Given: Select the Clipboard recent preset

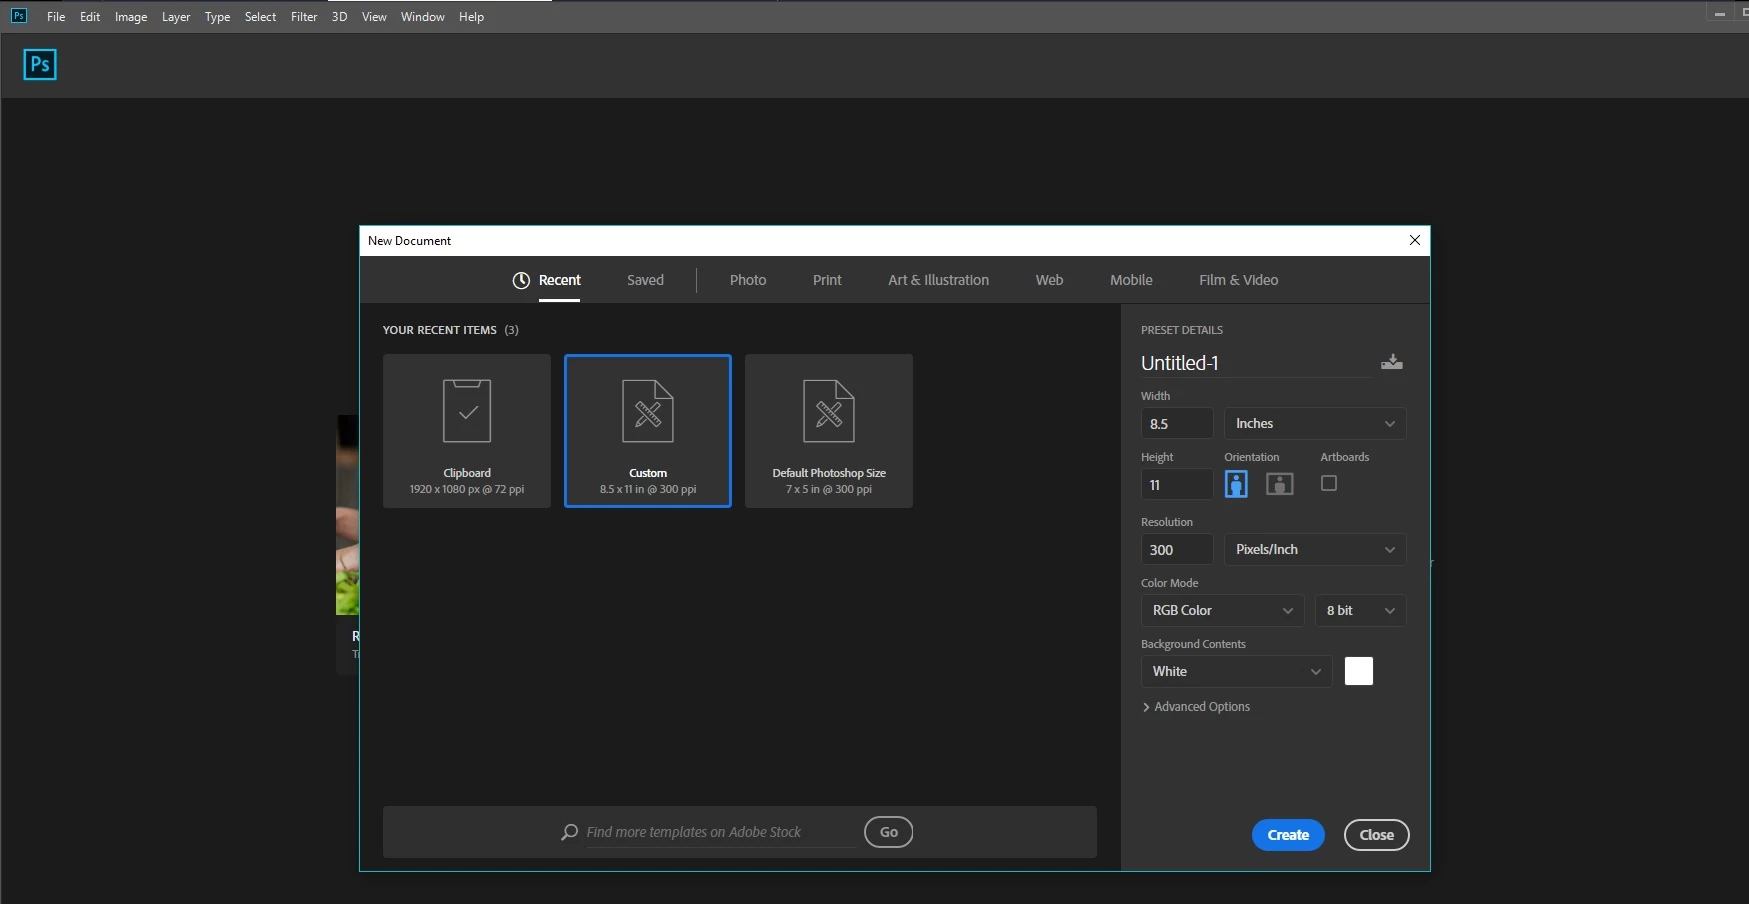Looking at the screenshot, I should 467,431.
